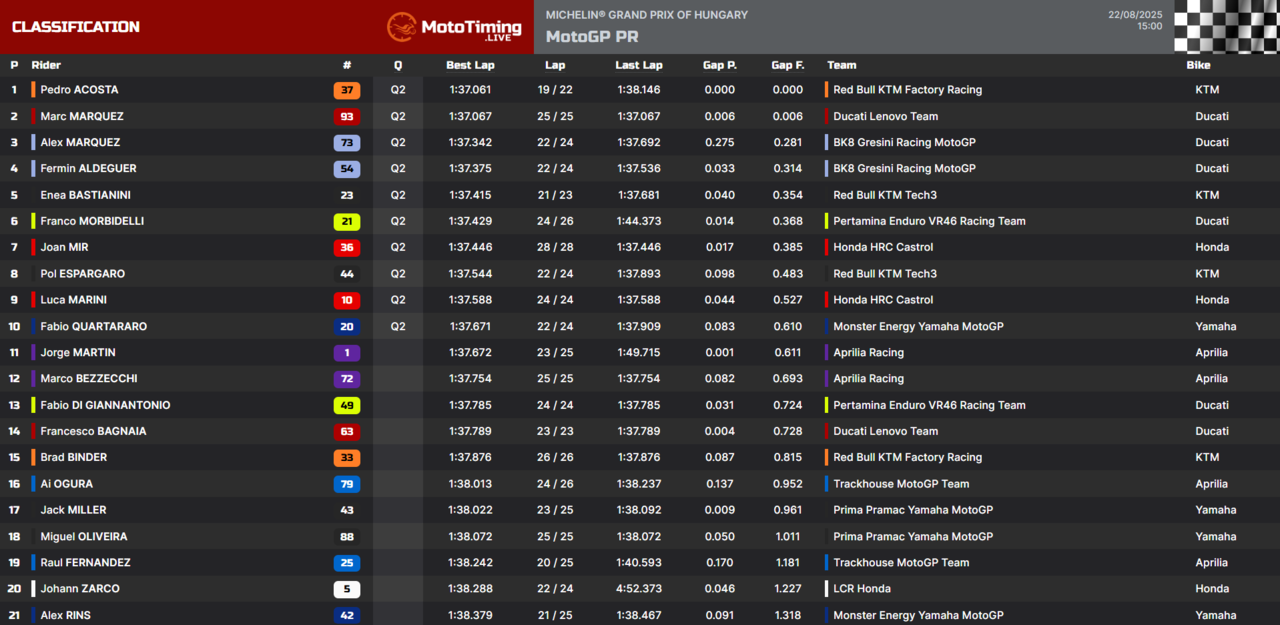
Task: Click Prima Pramac Yamaha in Miller's row
Action: coord(913,510)
